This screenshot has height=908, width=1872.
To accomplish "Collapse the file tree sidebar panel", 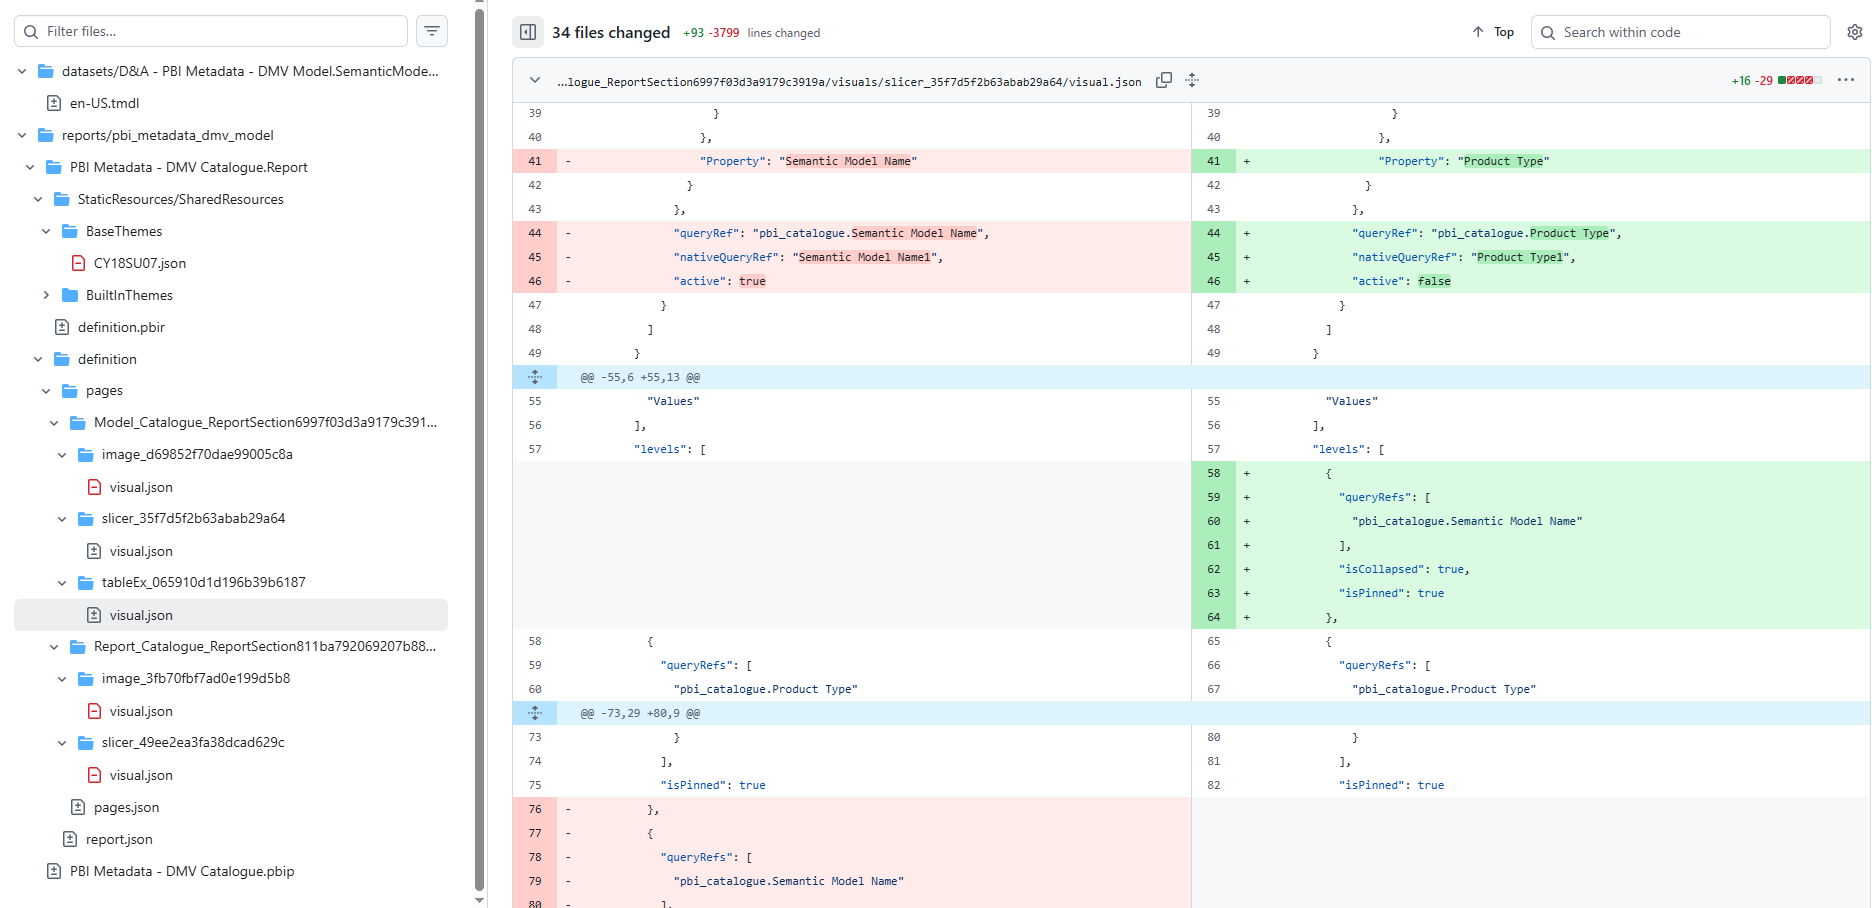I will click(527, 31).
